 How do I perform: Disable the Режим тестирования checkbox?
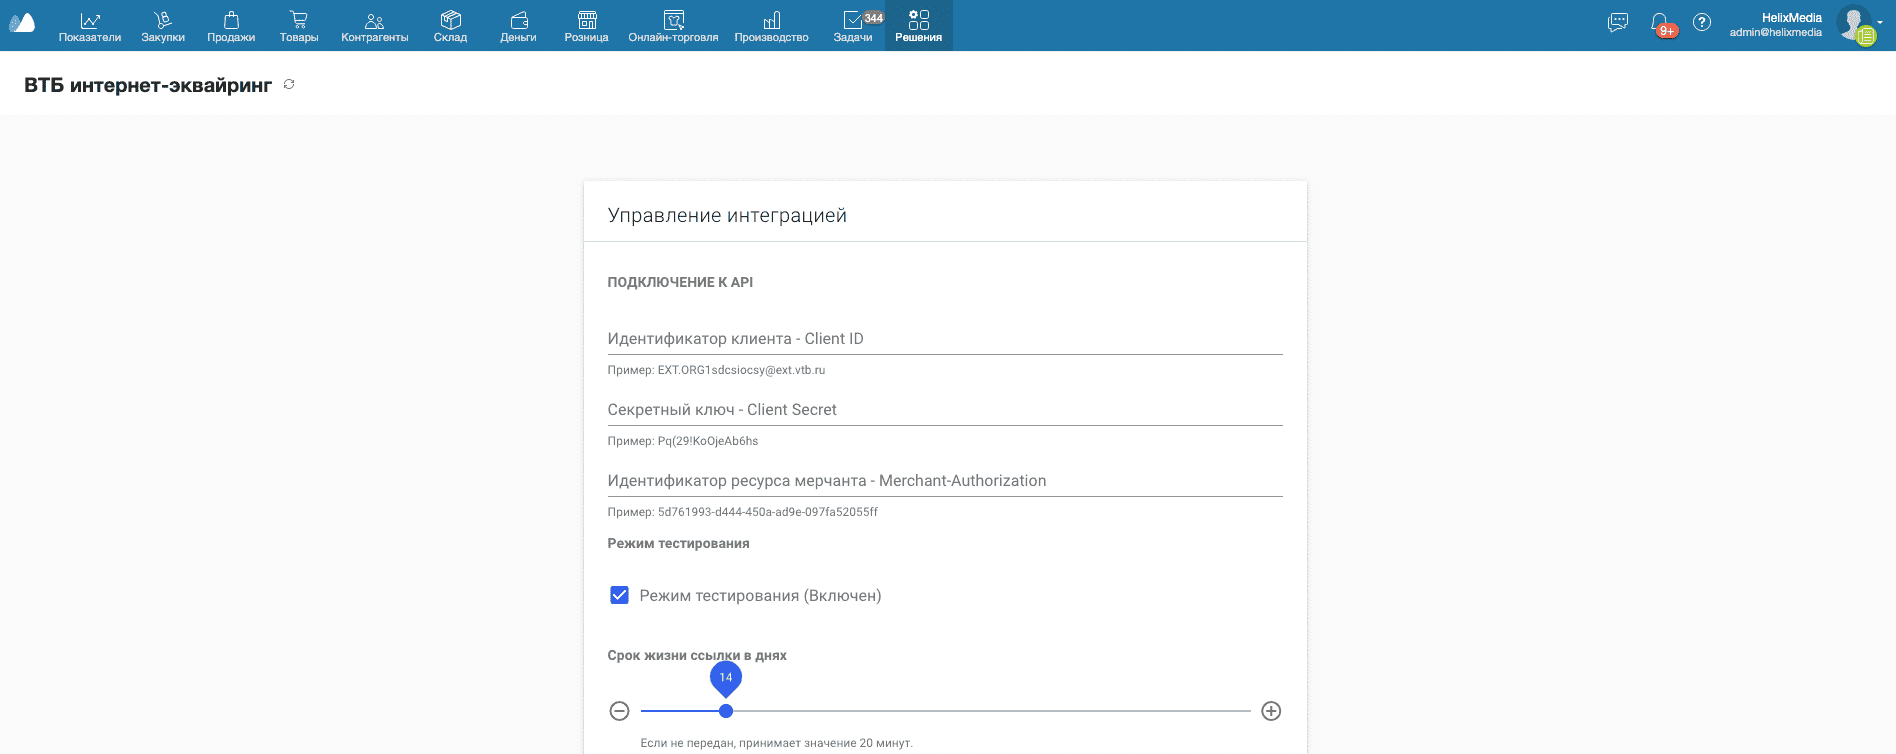point(620,596)
